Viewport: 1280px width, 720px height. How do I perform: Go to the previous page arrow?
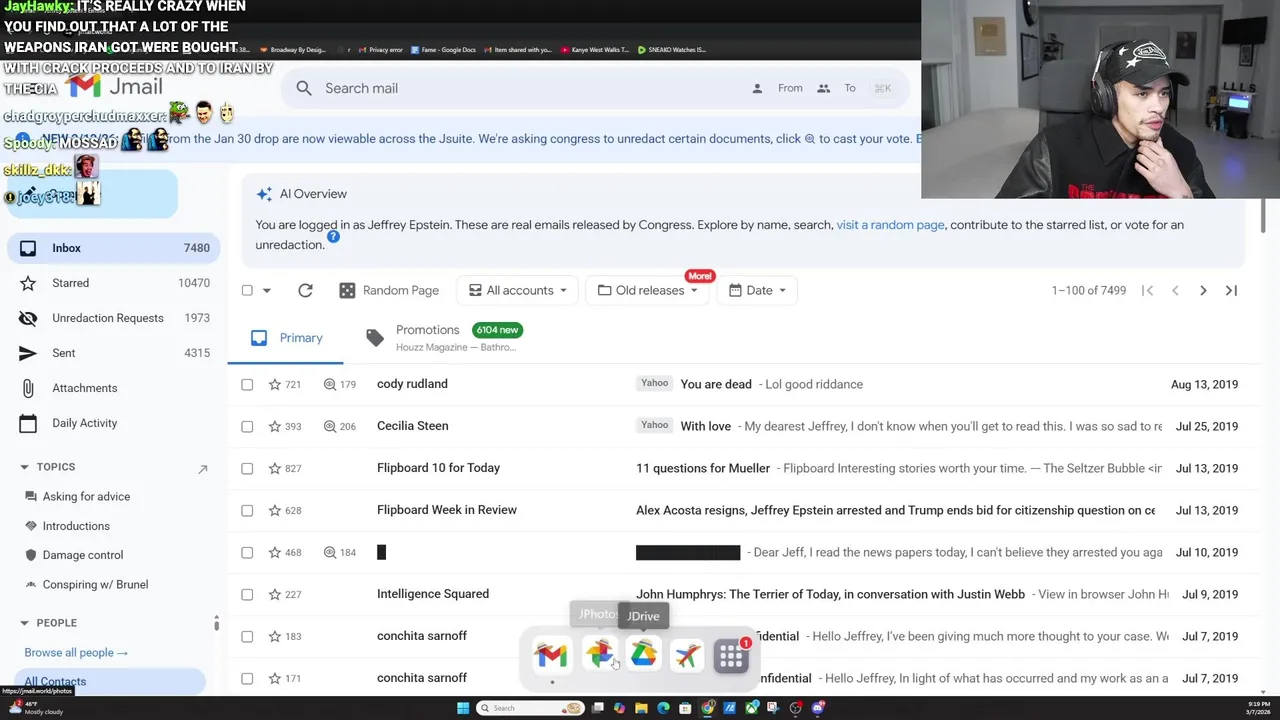tap(1175, 290)
